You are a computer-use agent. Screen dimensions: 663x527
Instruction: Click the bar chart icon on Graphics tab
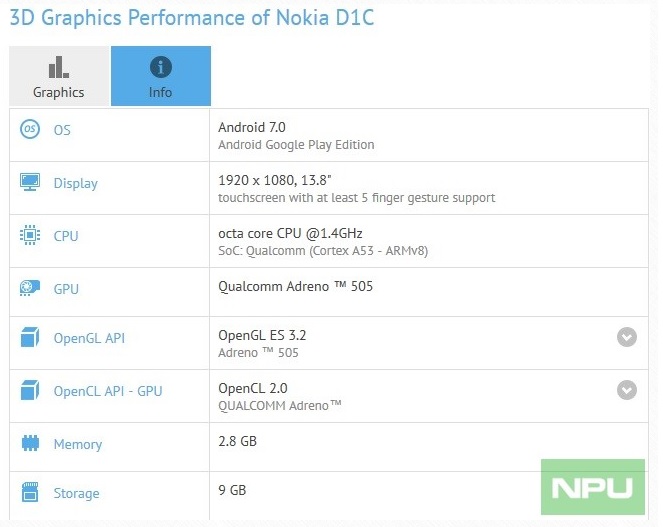[59, 67]
